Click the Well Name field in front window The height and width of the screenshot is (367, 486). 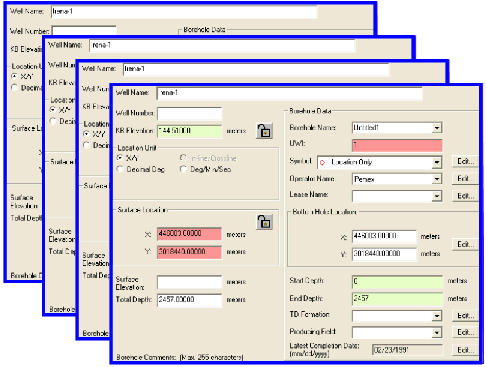(x=290, y=93)
